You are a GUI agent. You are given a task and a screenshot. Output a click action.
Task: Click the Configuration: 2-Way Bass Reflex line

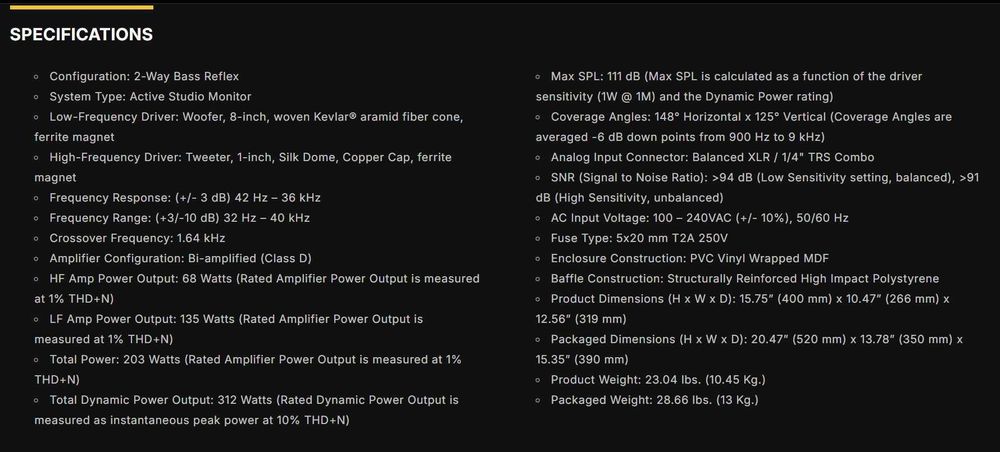point(144,76)
